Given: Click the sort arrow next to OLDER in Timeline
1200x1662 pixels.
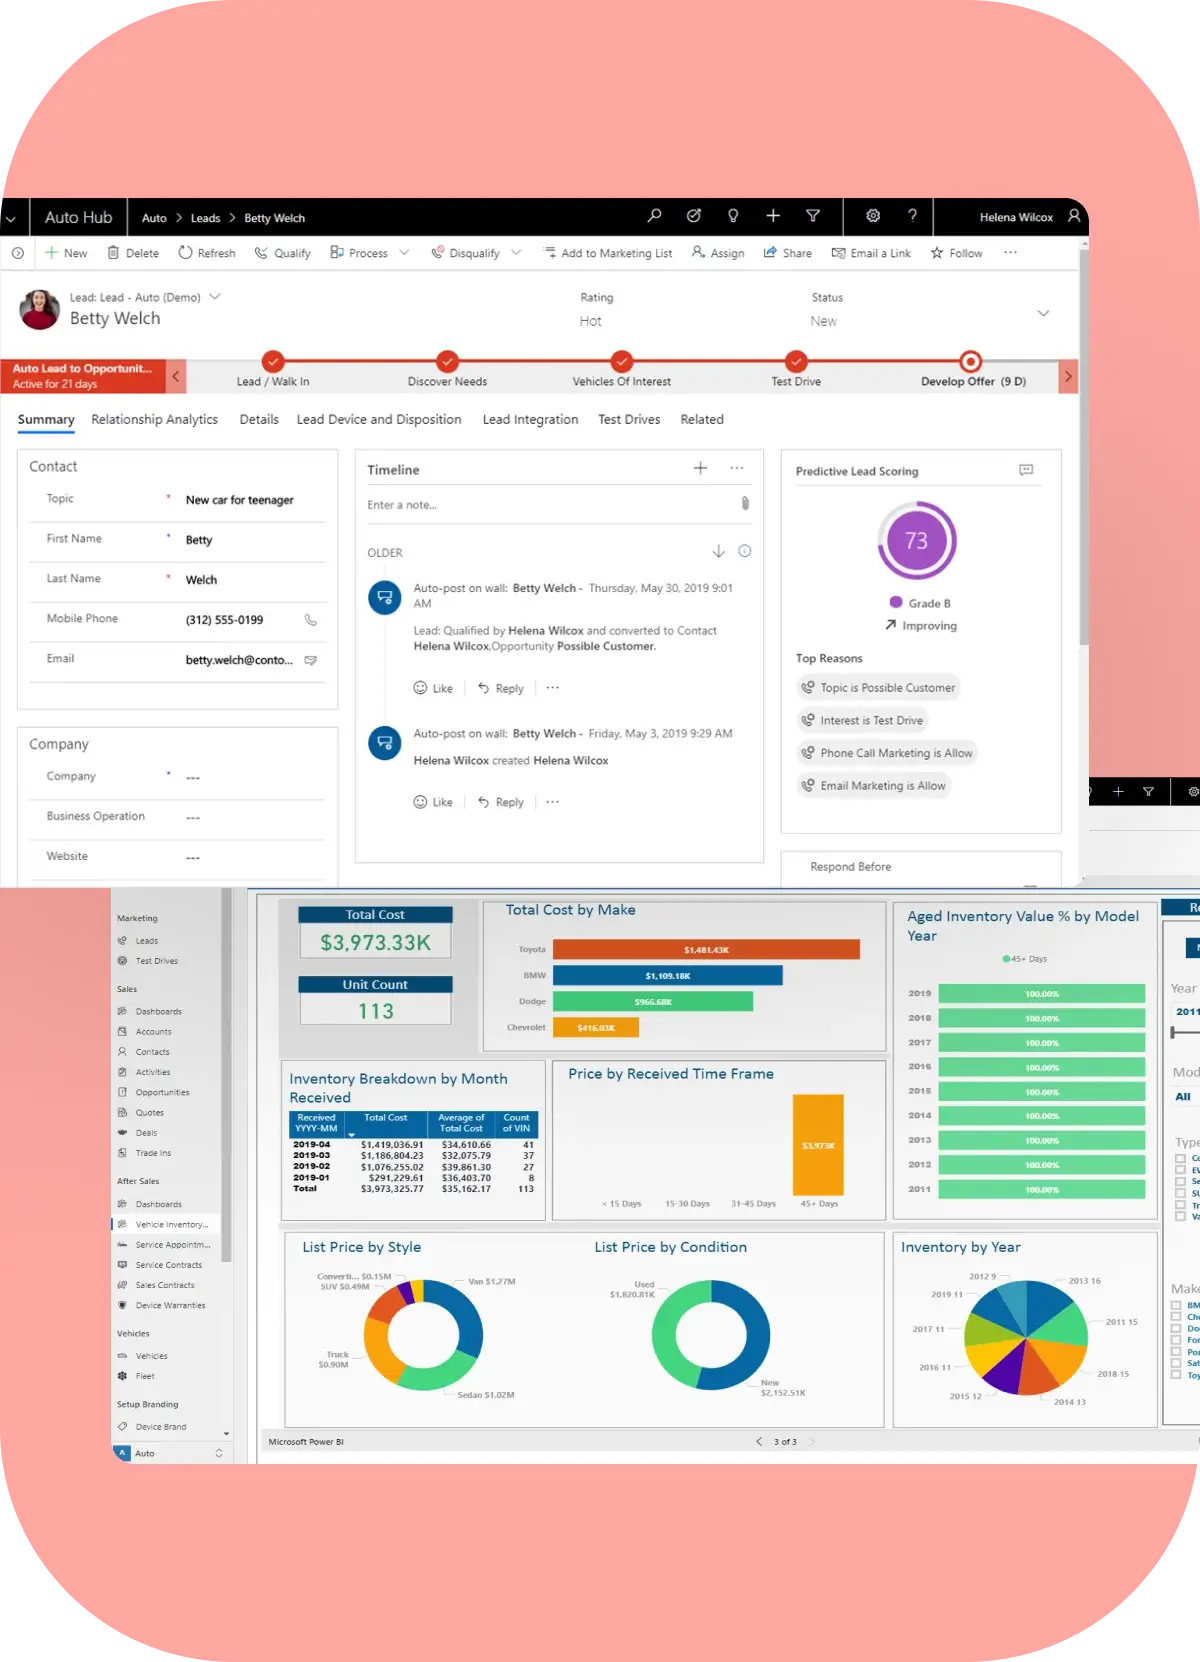Looking at the screenshot, I should point(718,551).
